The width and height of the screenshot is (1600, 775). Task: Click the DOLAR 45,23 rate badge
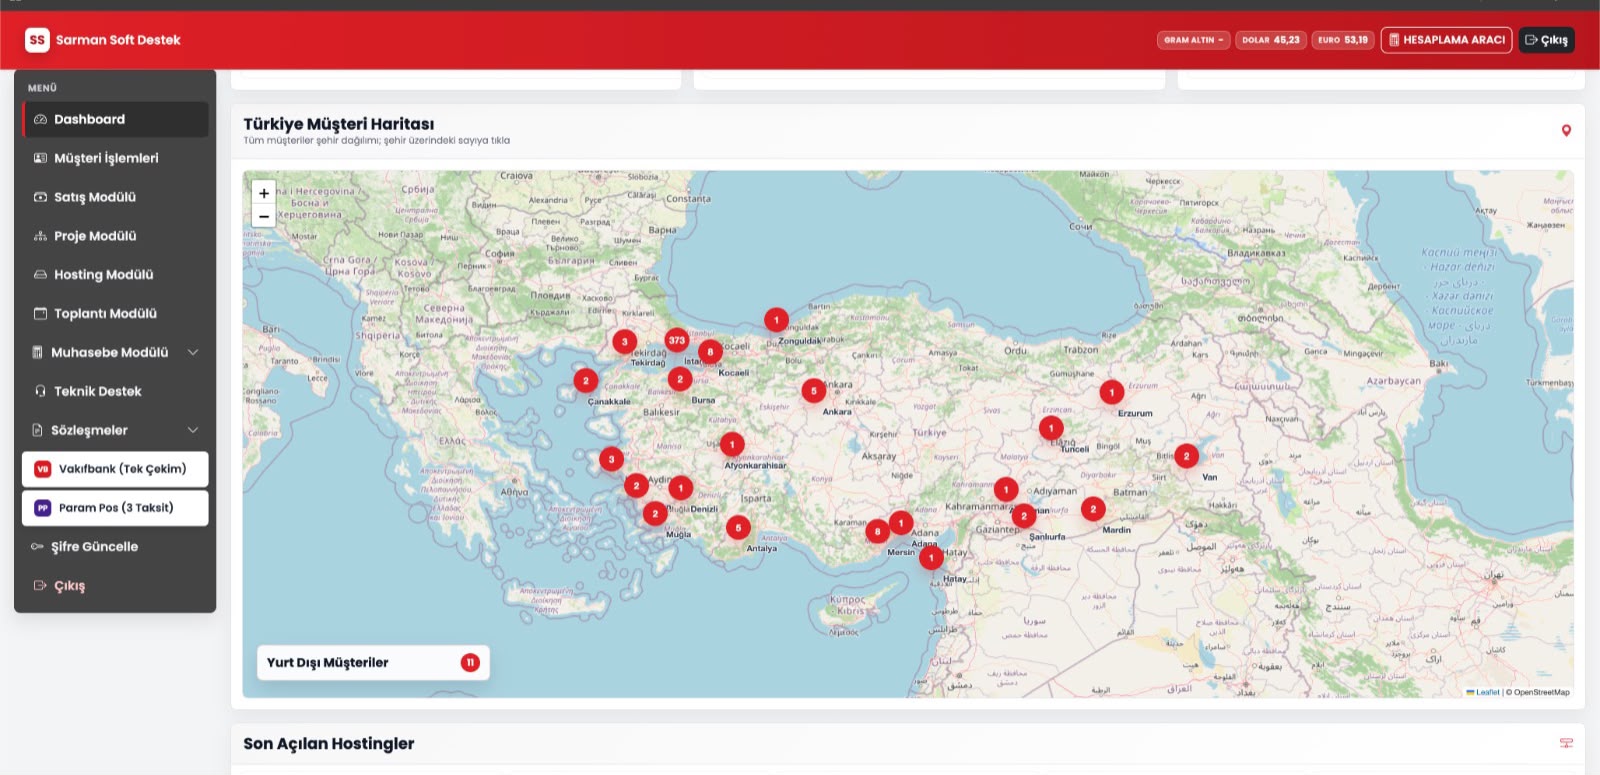pos(1271,40)
